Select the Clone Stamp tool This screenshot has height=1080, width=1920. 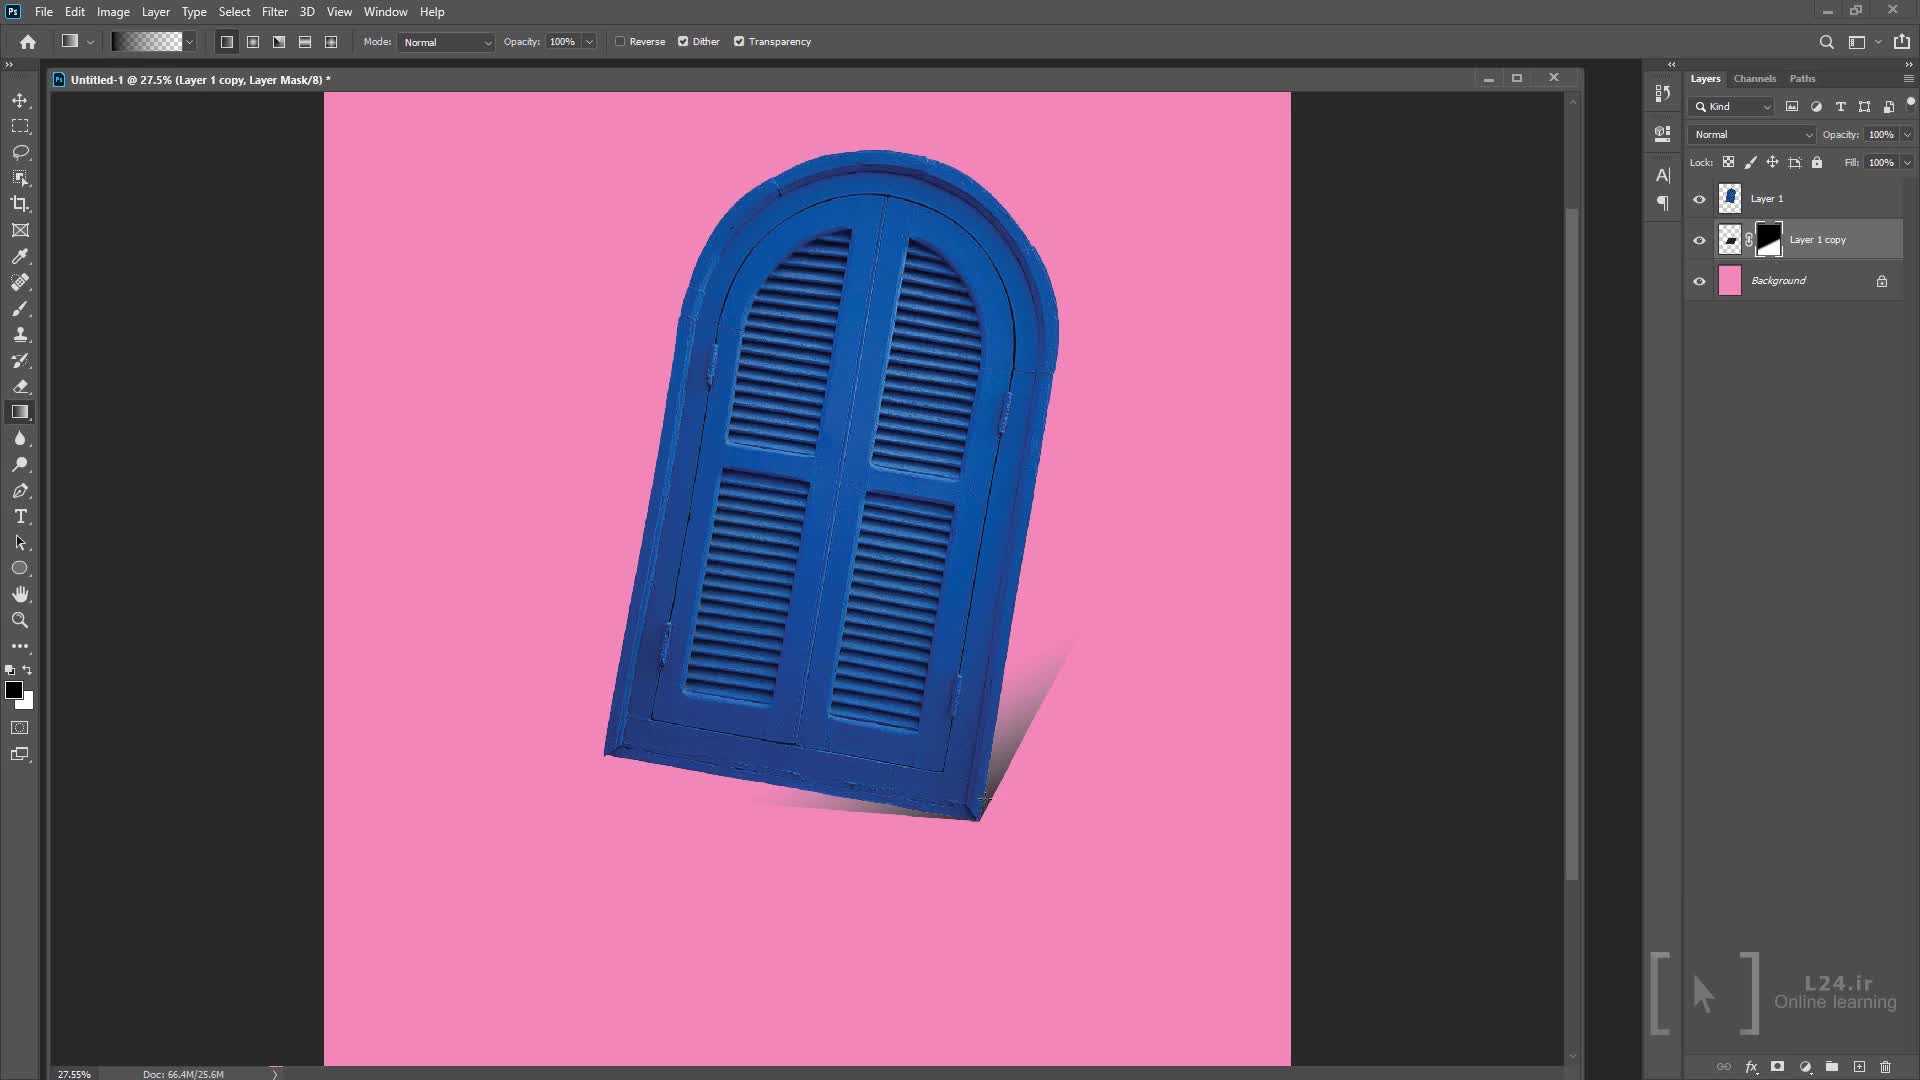[20, 335]
